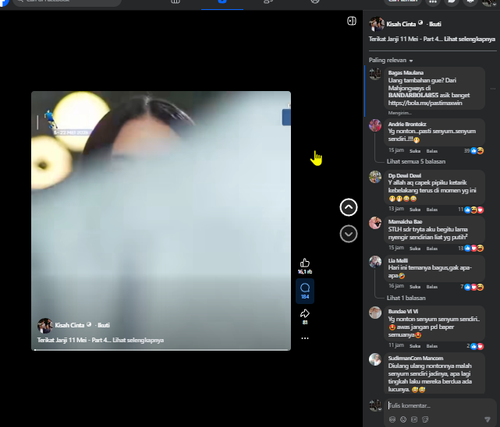This screenshot has width=500, height=427.
Task: View reactions on Bundae Vi Vi comment
Action: pos(475,346)
